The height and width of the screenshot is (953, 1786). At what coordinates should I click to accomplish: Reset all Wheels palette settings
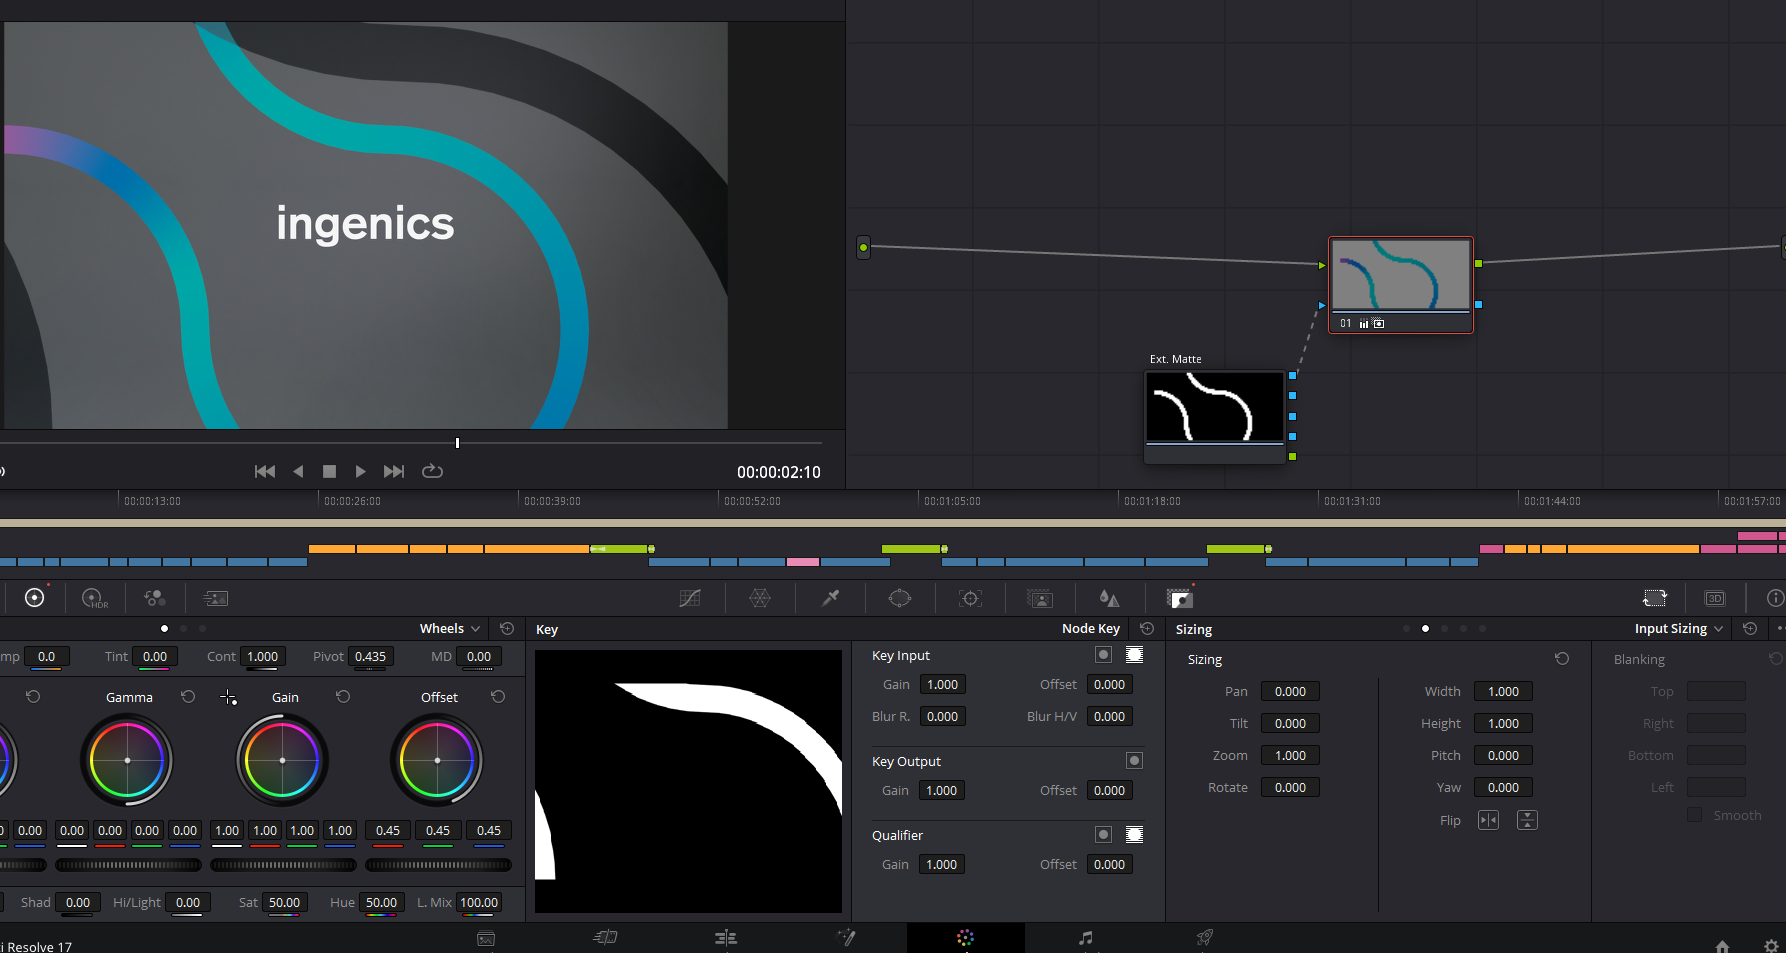coord(507,629)
